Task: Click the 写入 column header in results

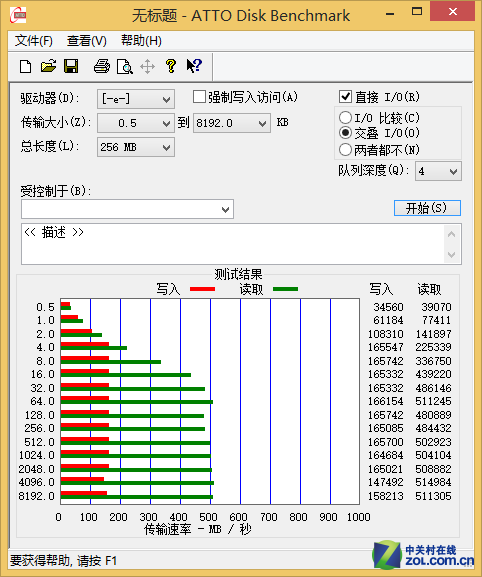Action: [381, 289]
